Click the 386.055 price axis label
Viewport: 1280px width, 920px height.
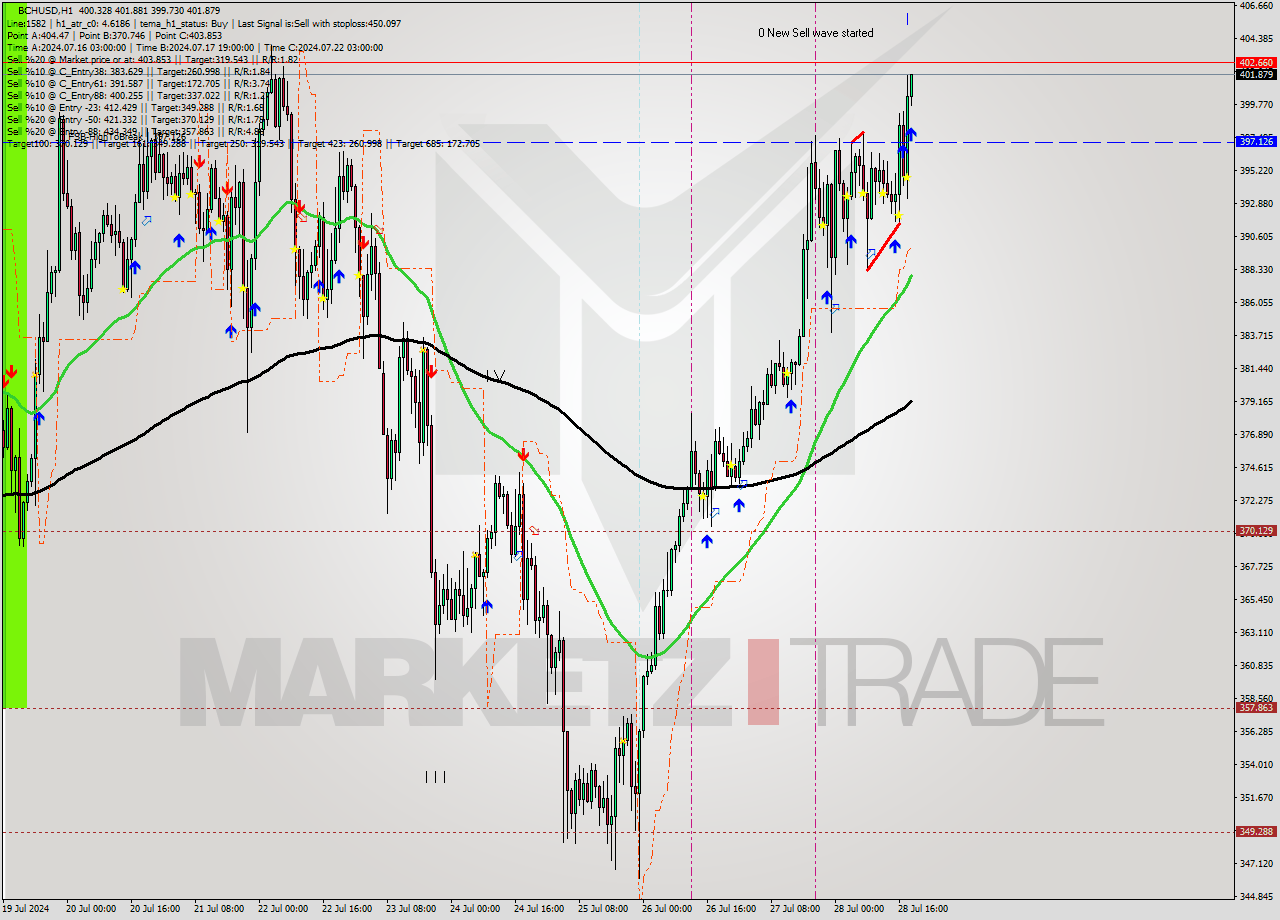coord(1256,303)
